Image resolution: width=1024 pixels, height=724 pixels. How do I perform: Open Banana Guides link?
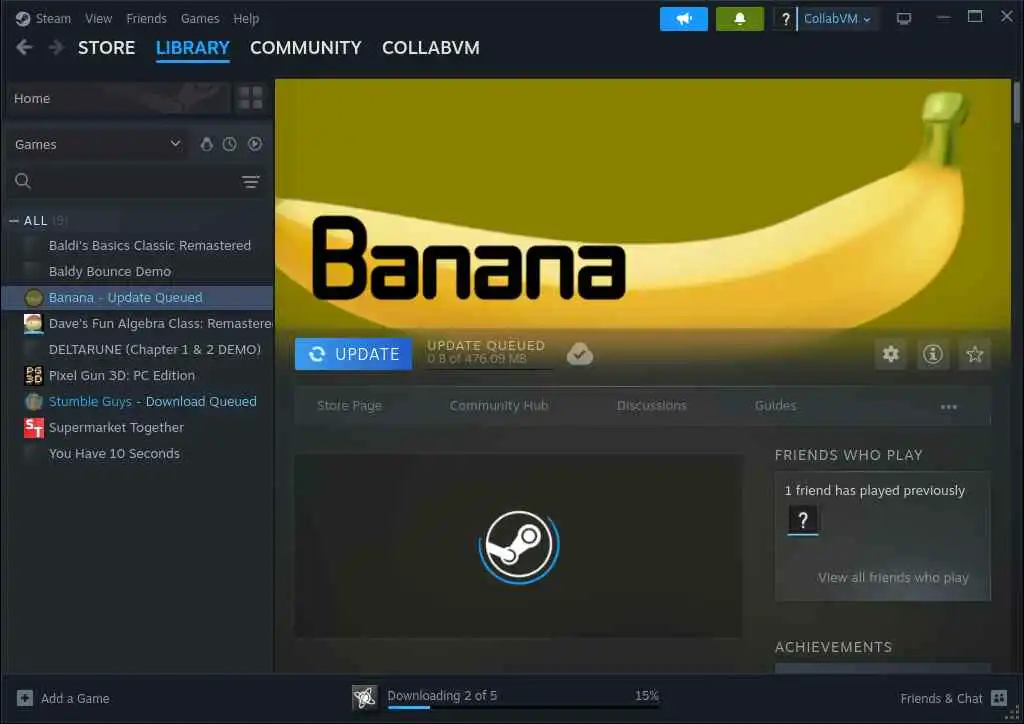click(775, 405)
